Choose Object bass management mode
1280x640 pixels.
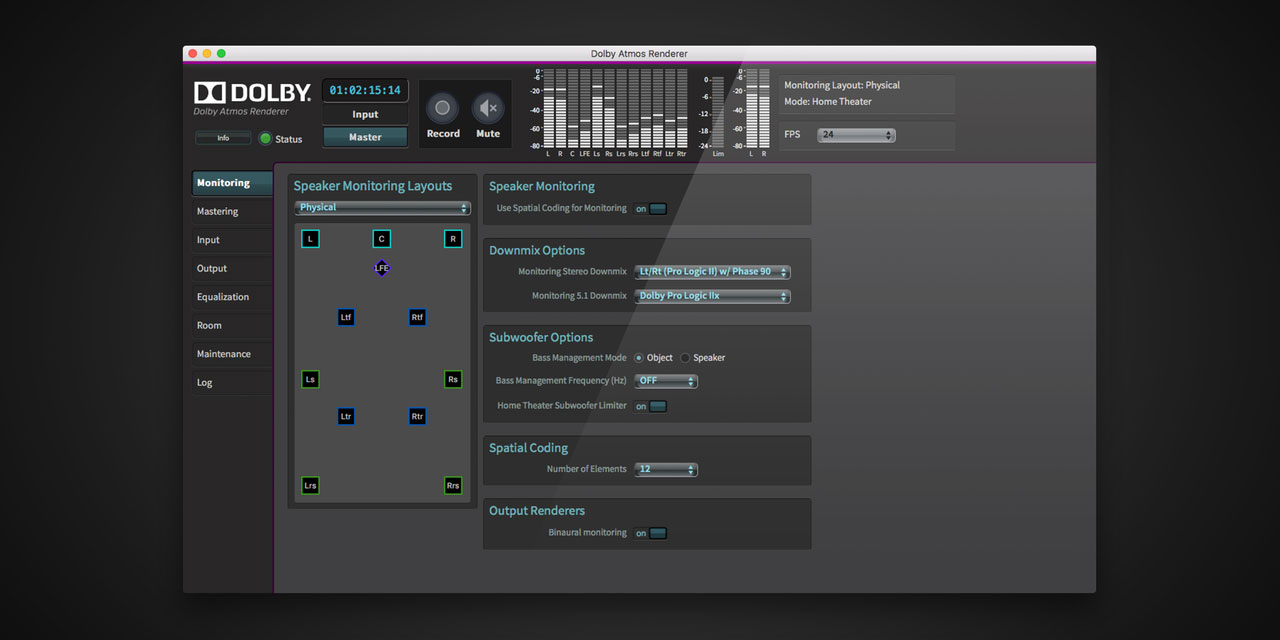pos(639,358)
